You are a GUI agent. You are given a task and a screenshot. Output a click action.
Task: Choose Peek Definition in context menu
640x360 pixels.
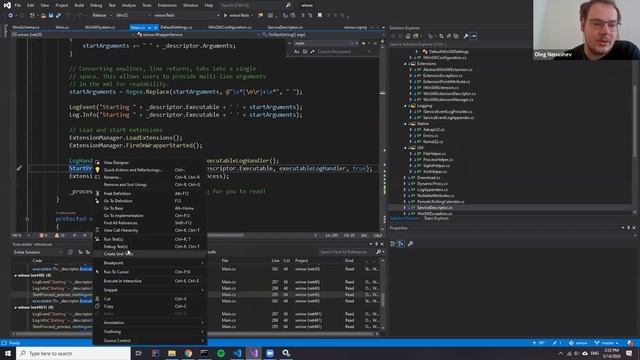coord(149,193)
